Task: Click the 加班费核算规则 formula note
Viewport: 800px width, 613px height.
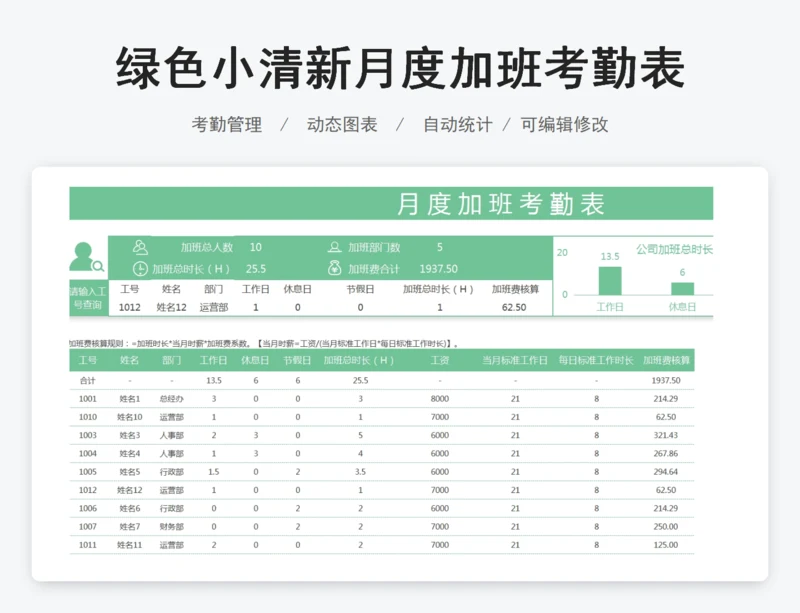Action: pyautogui.click(x=264, y=344)
